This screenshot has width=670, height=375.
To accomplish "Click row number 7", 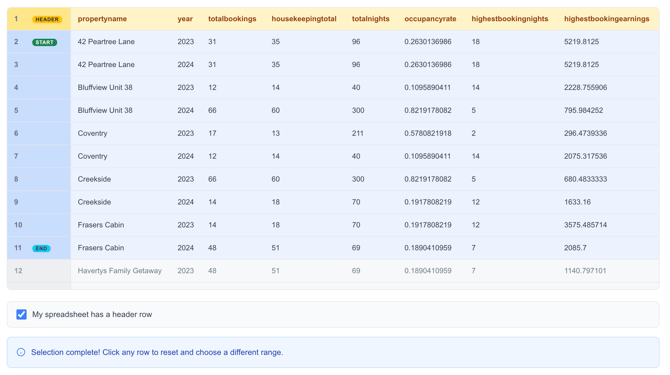I will [16, 156].
